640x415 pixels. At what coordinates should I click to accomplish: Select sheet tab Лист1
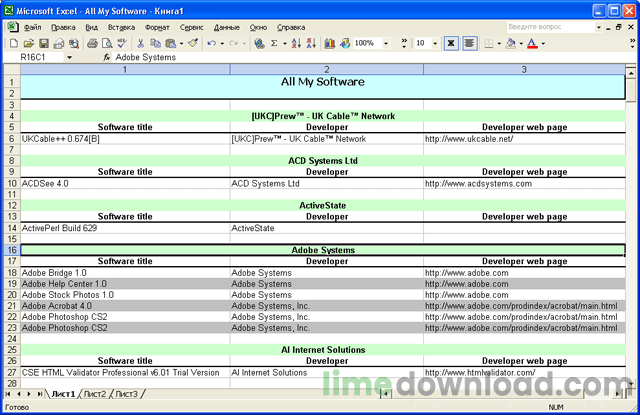pyautogui.click(x=63, y=394)
